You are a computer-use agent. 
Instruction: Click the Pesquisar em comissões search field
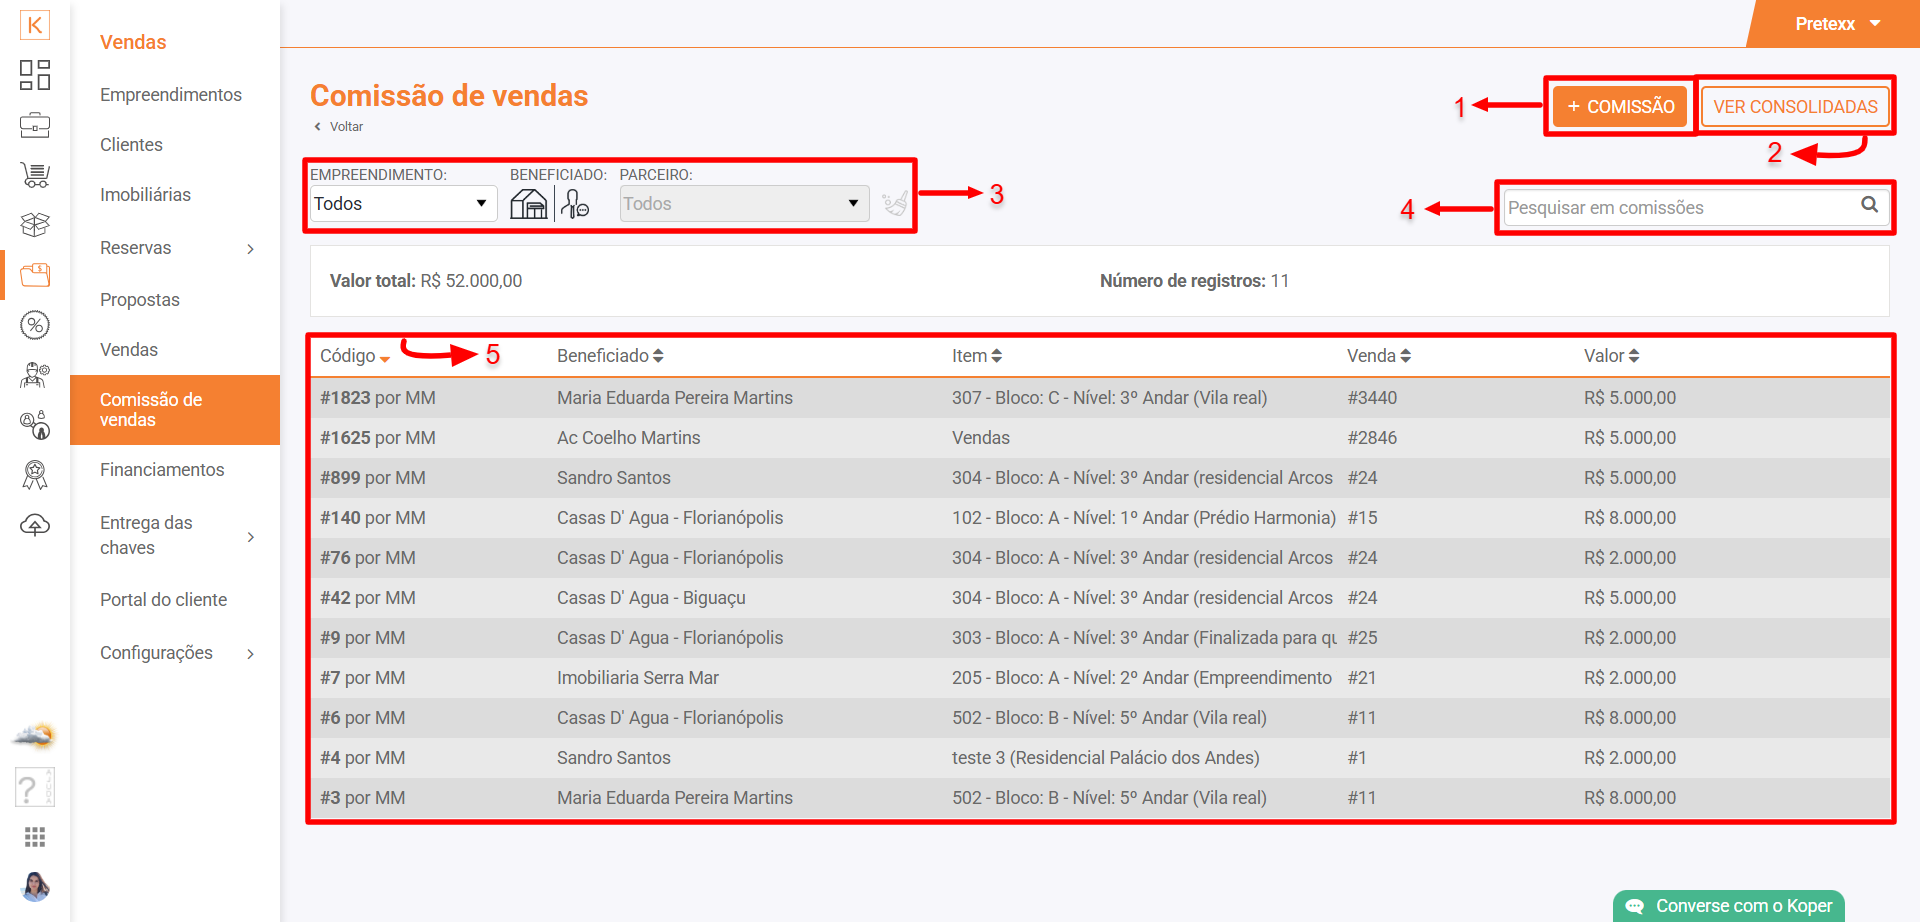click(x=1678, y=208)
